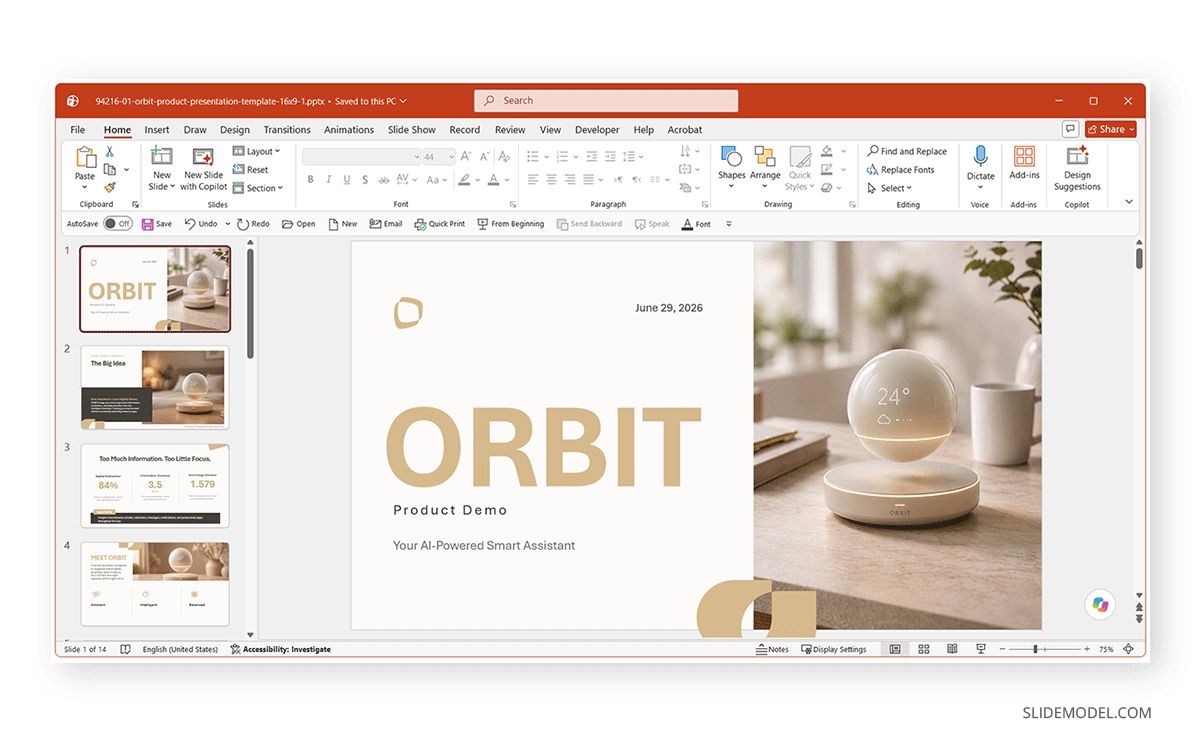Expand the Select dropdown in Editing
The image size is (1200, 743).
coord(889,188)
